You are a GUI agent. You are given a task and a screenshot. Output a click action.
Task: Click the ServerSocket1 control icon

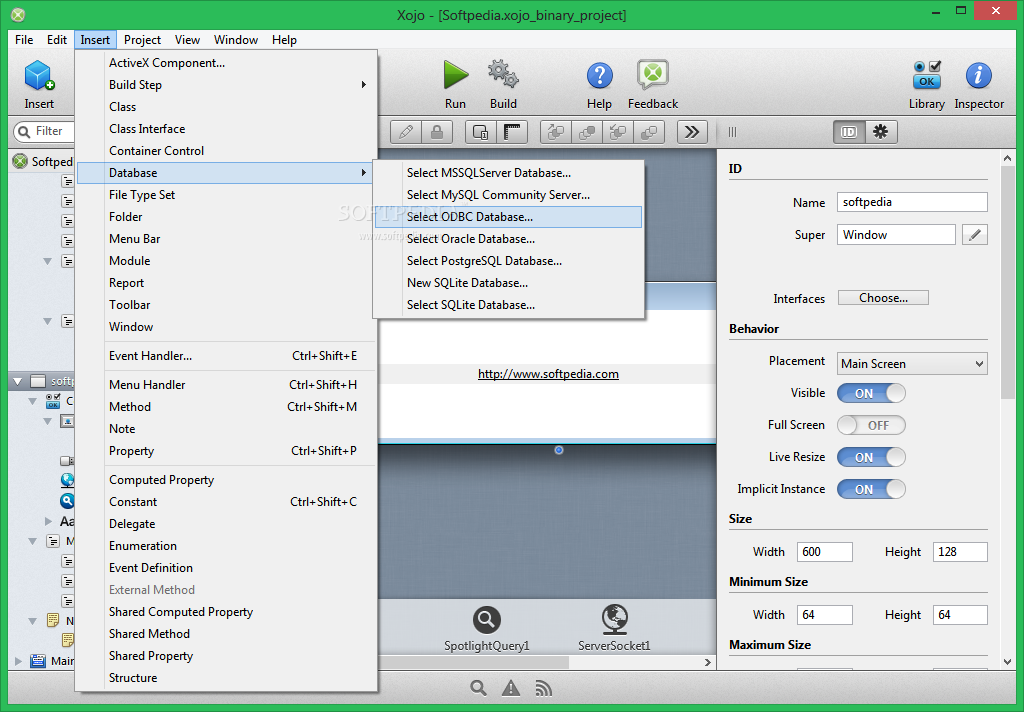[x=615, y=619]
